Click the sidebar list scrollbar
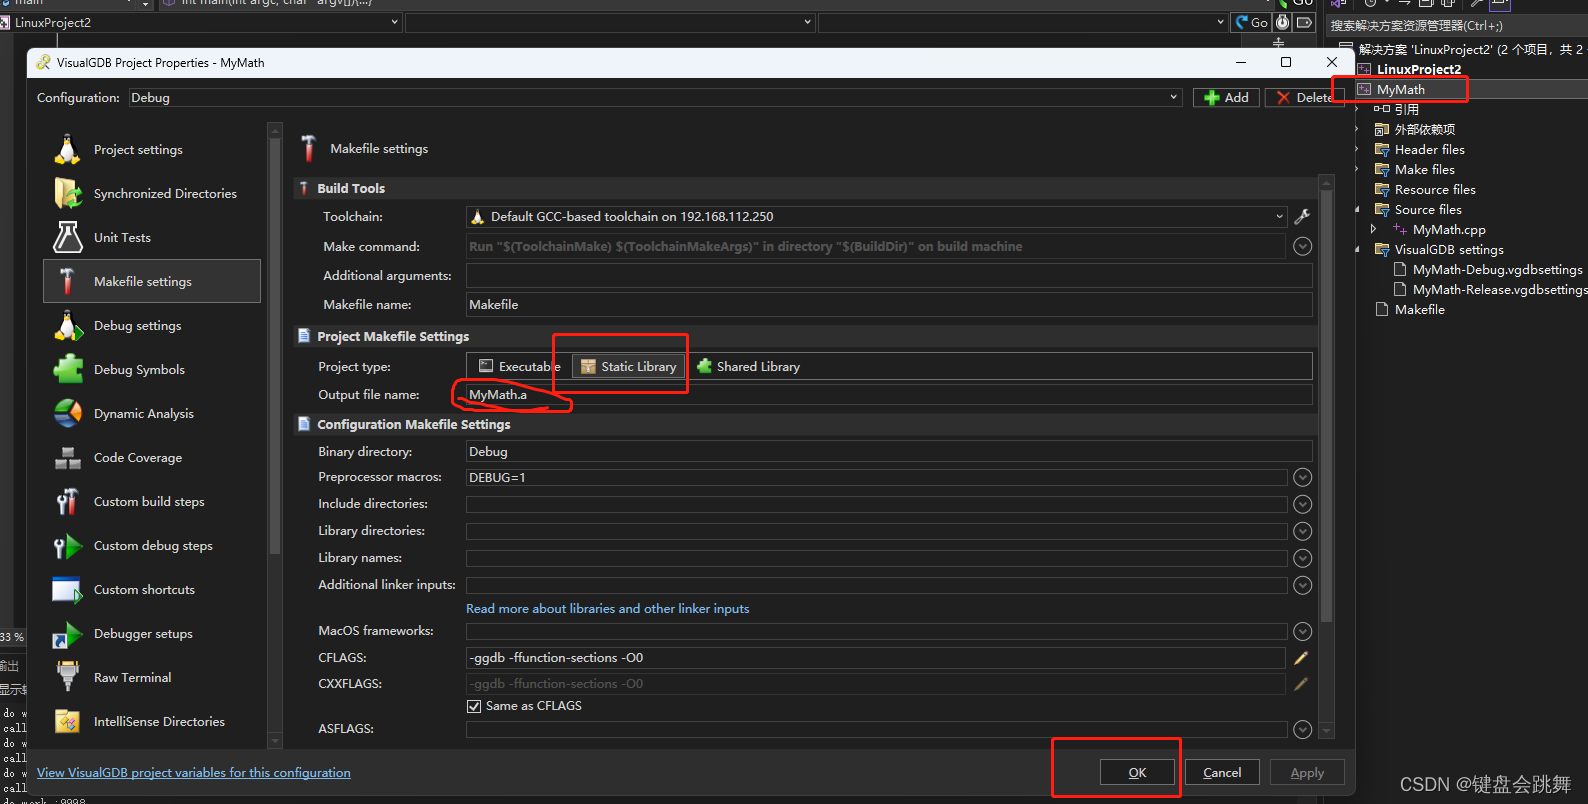1588x804 pixels. [x=275, y=345]
